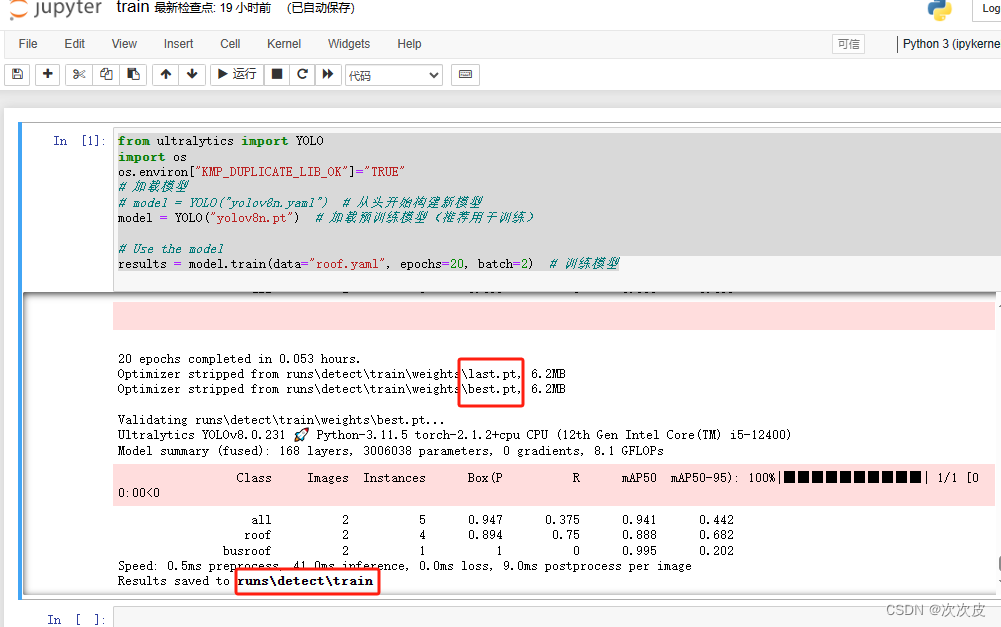Click the last checkpoint status text
This screenshot has width=1001, height=627.
click(213, 8)
